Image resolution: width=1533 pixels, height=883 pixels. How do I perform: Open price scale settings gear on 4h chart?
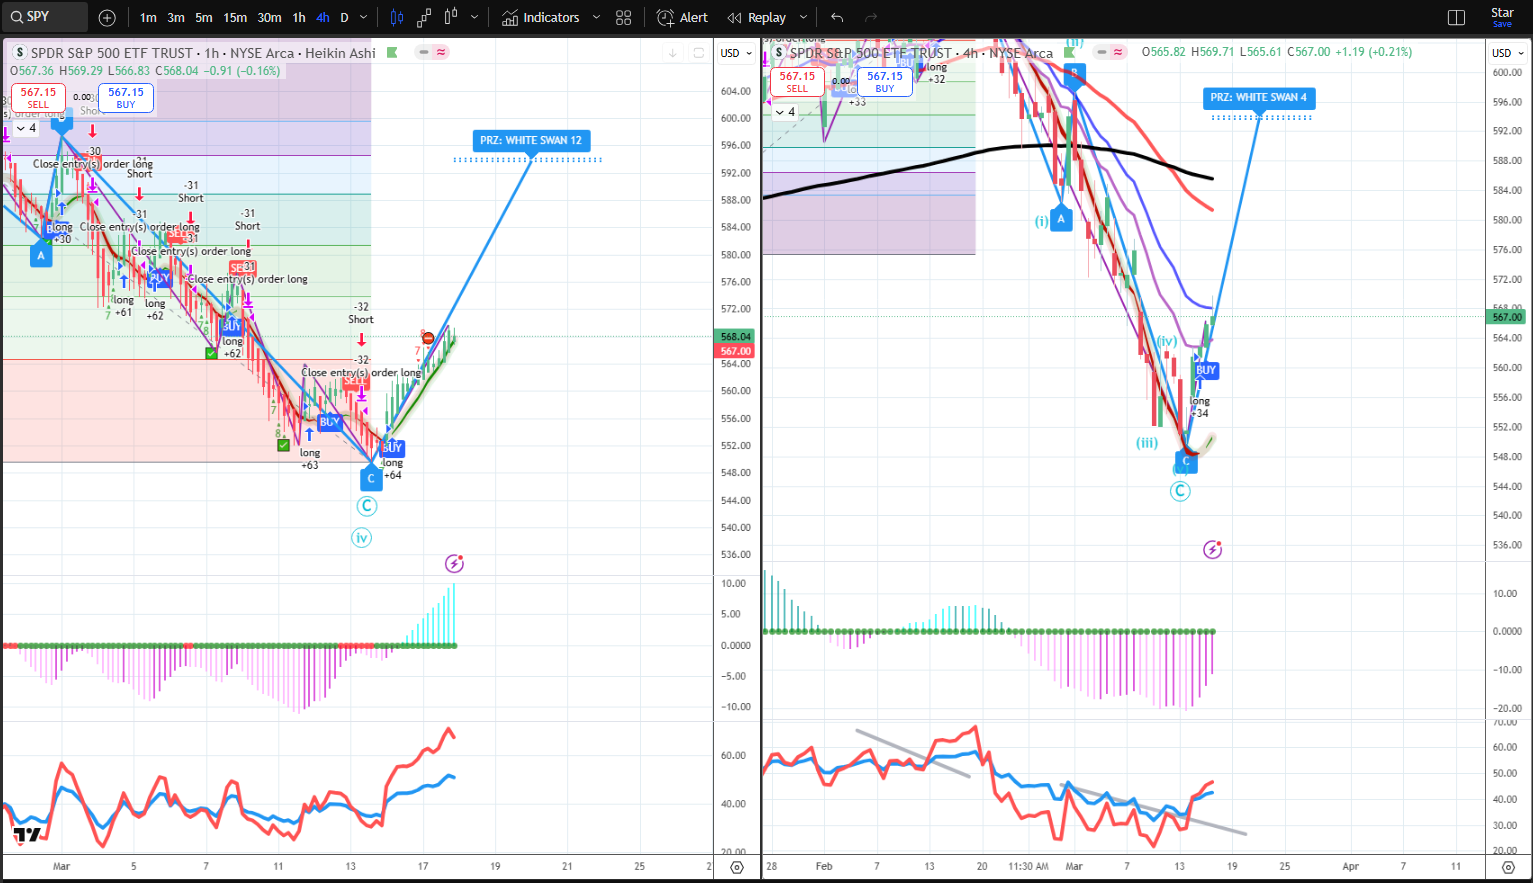pyautogui.click(x=1509, y=867)
